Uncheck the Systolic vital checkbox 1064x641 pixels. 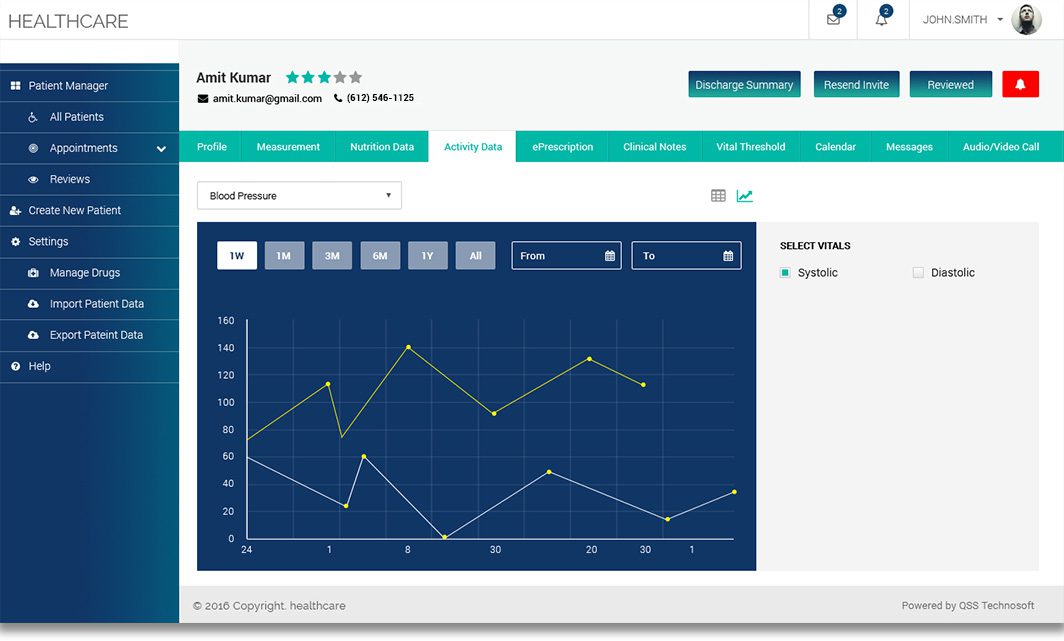click(785, 273)
